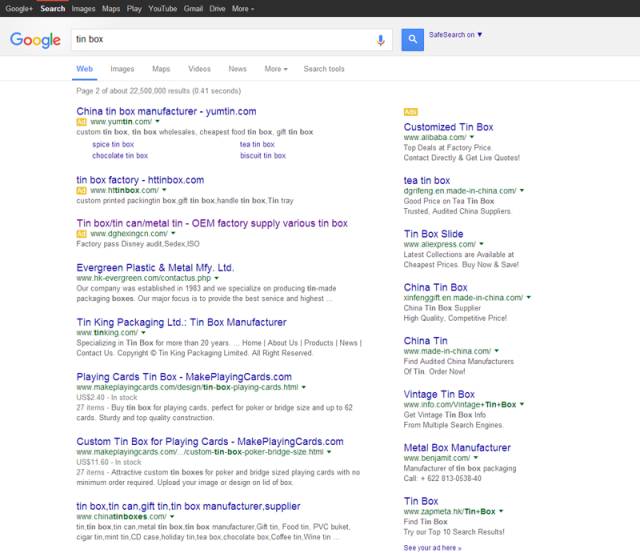Expand arrow next to dgrifeng.en.made-in-china.com URL
Screen dimensions: 640x553
pos(522,191)
